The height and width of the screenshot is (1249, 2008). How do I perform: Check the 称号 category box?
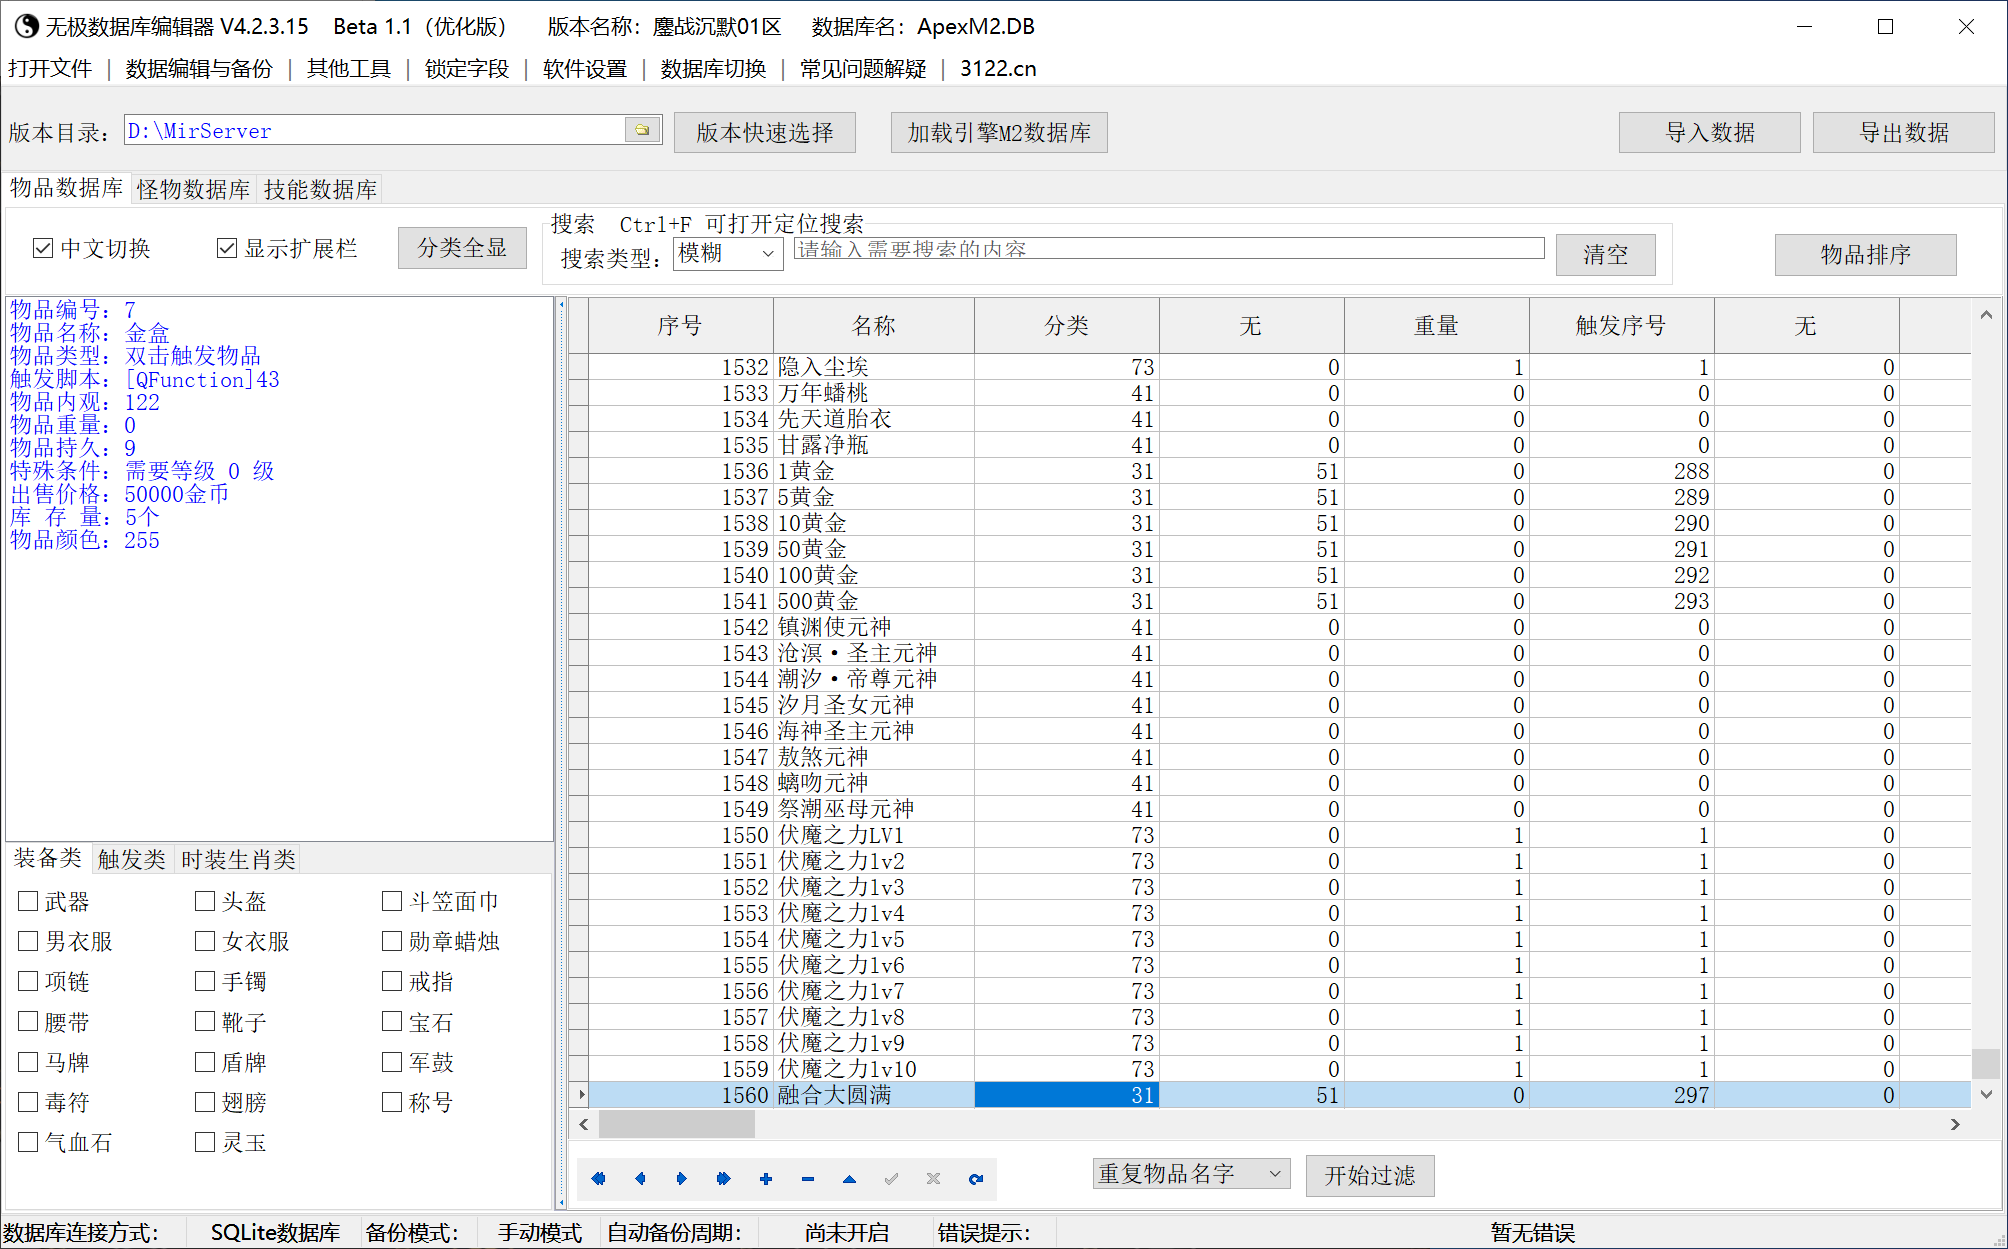(392, 1102)
